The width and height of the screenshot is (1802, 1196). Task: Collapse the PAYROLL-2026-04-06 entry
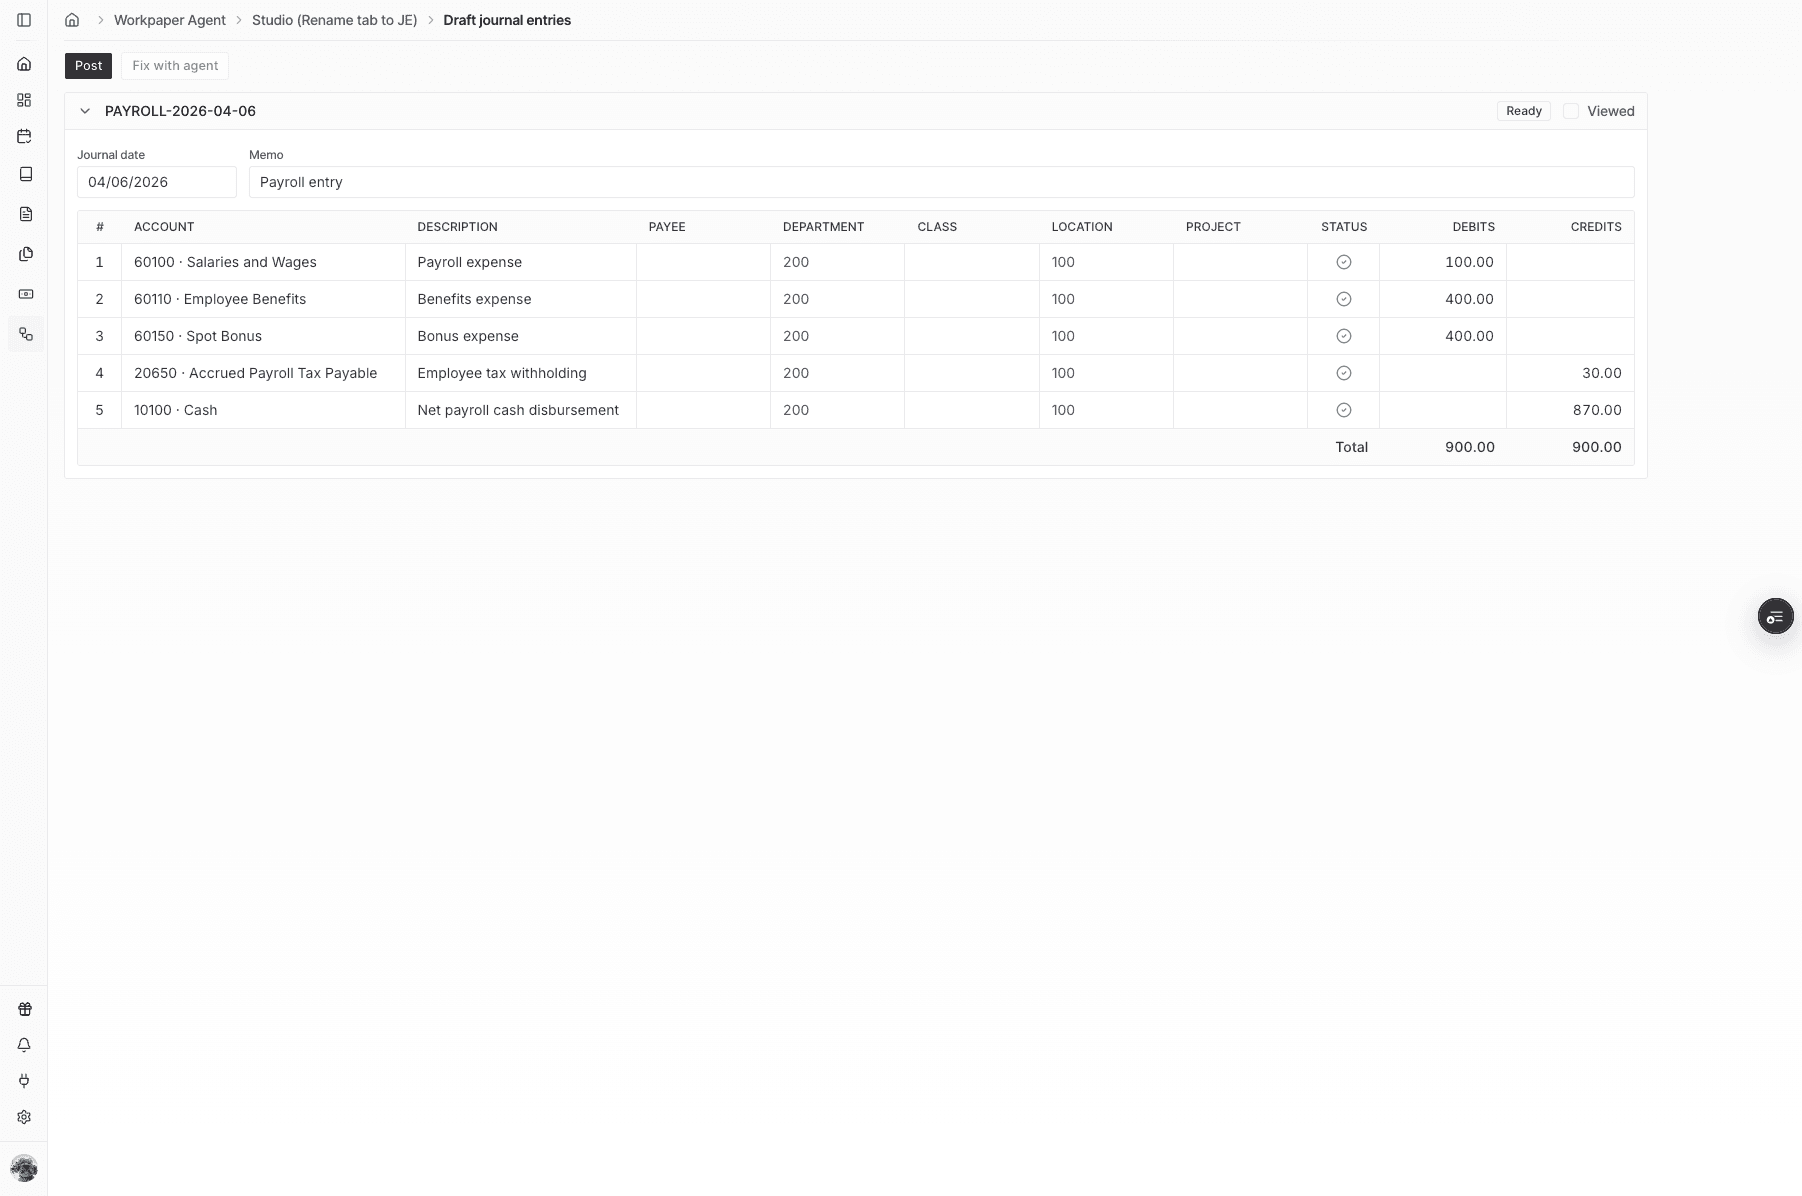pos(85,111)
